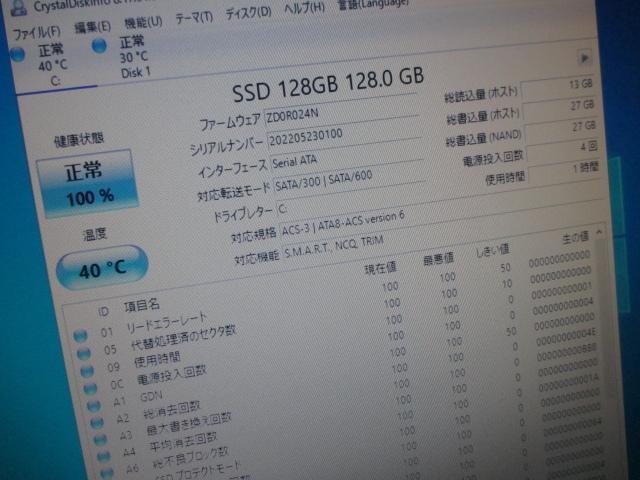The image size is (640, 480).
Task: Click the 項目名 column header
Action: coord(142,305)
